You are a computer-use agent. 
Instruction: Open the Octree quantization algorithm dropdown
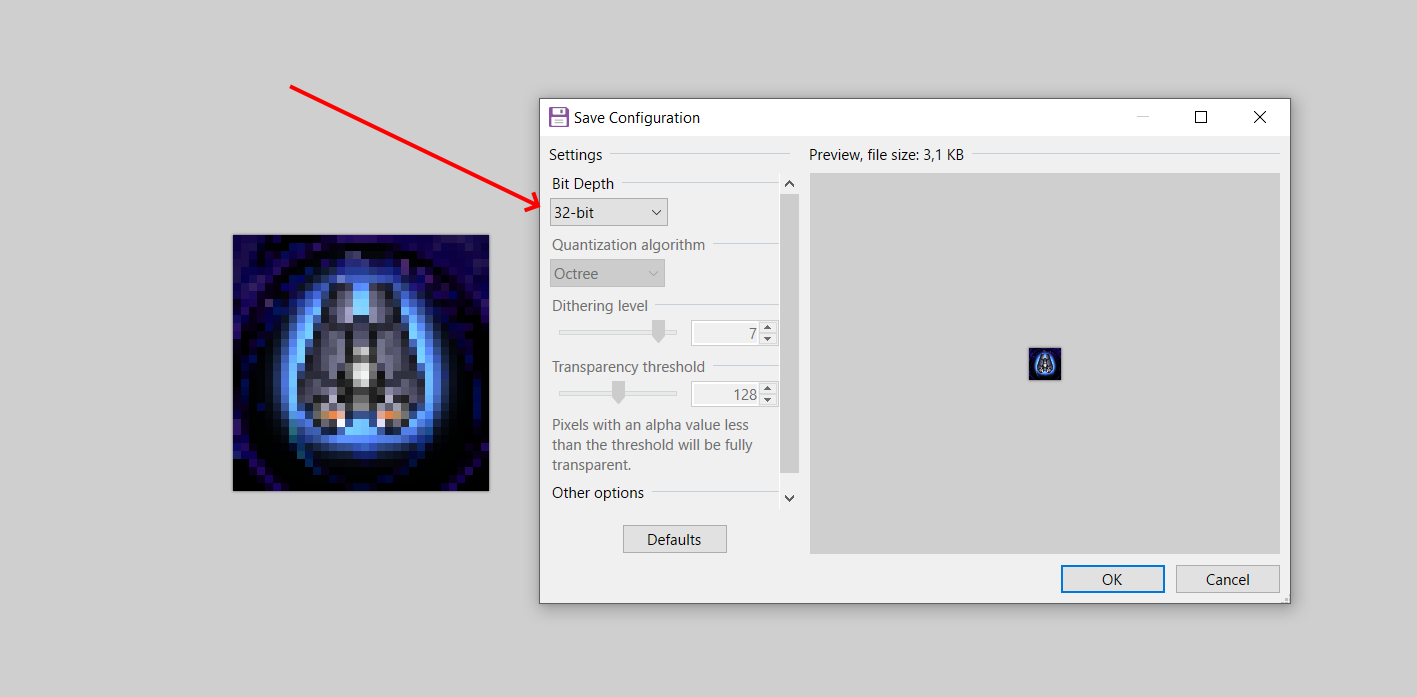tap(607, 273)
